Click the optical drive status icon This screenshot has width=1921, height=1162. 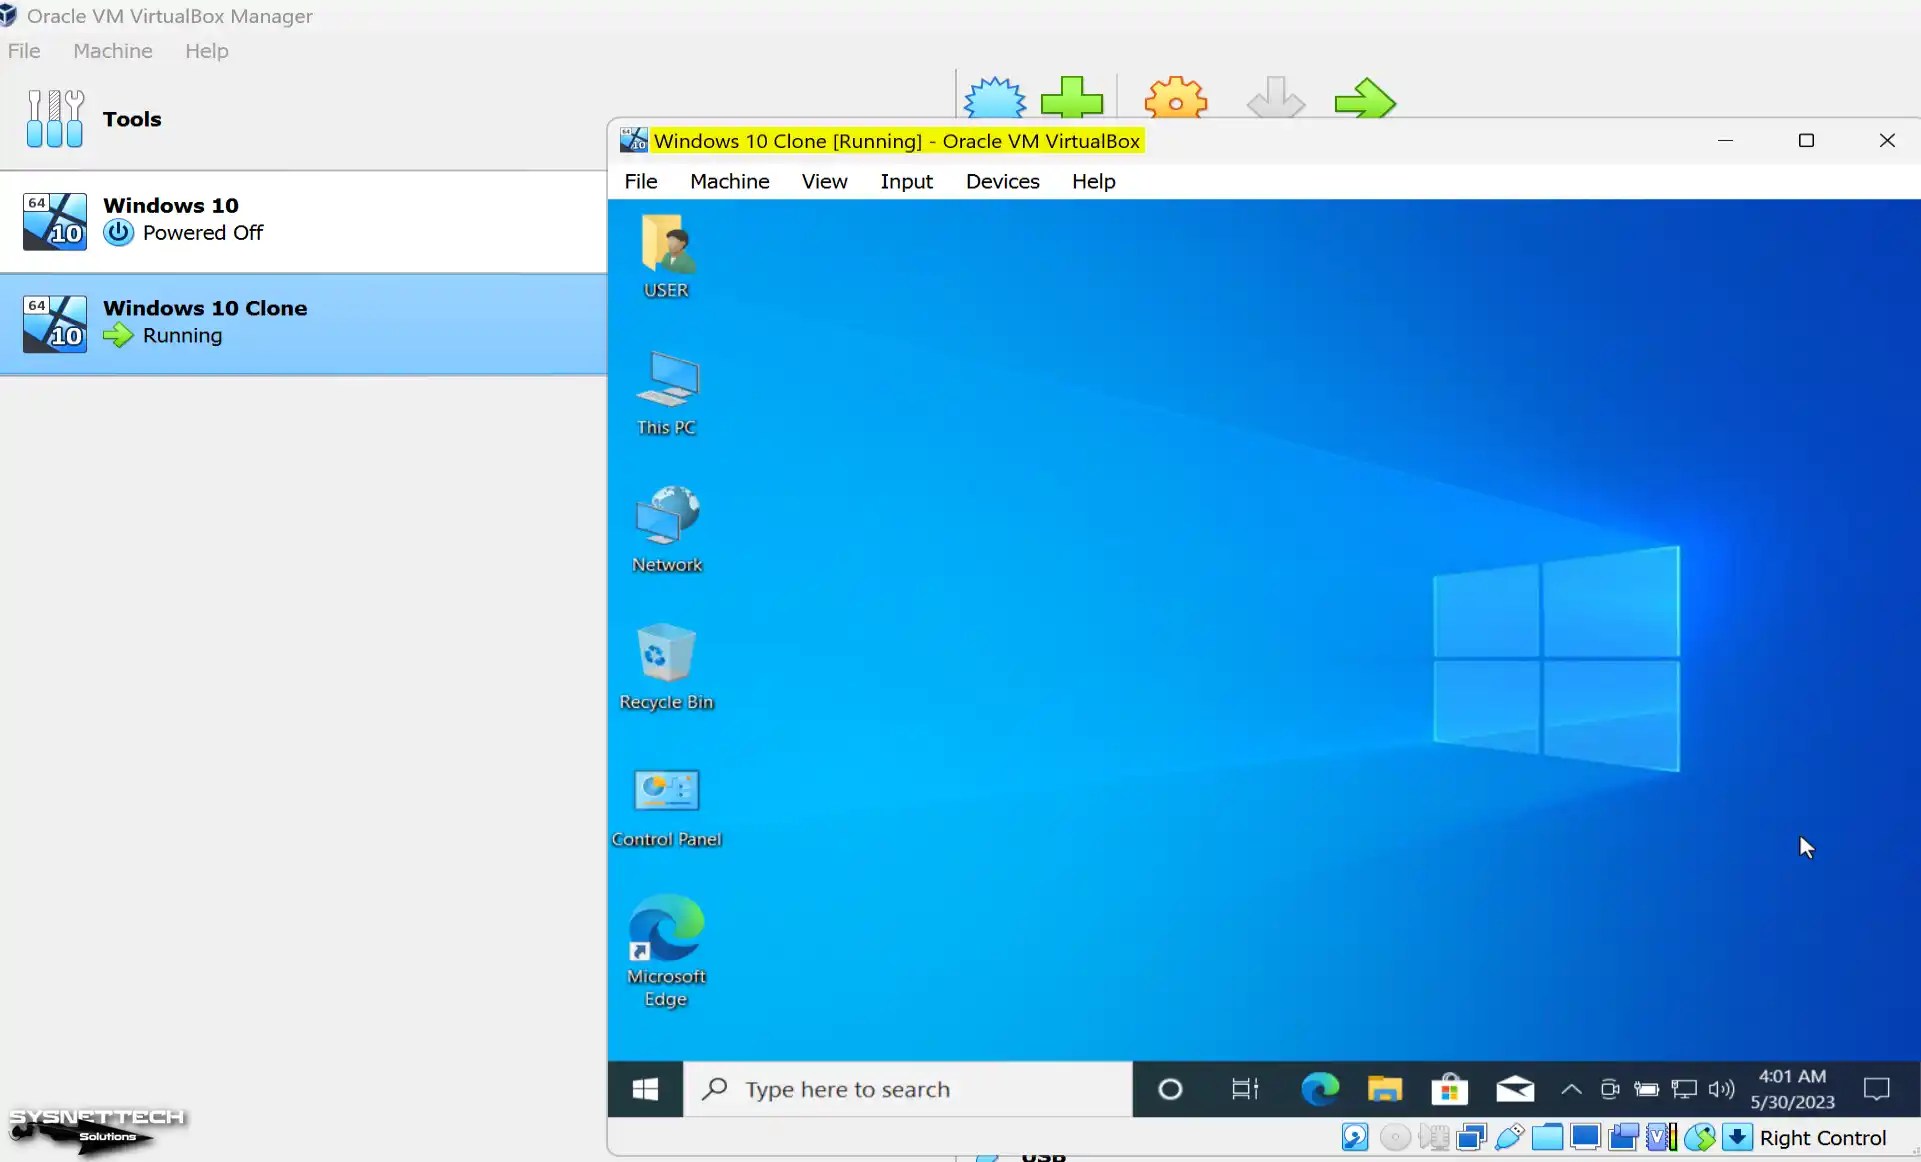[1394, 1137]
